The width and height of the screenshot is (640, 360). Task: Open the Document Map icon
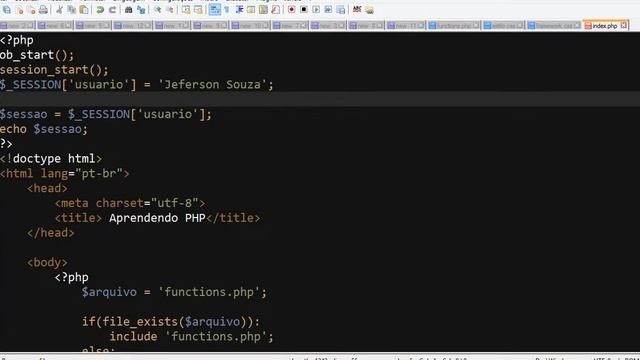click(x=263, y=10)
